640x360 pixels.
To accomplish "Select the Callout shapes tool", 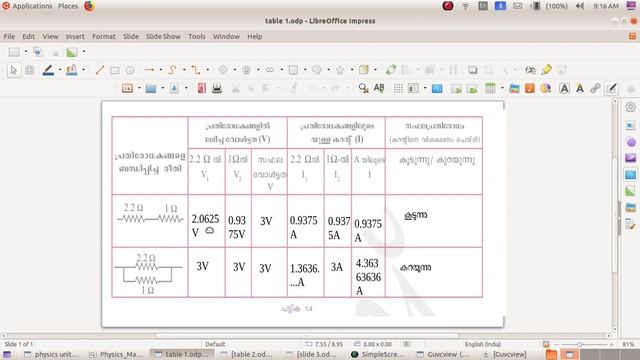I will (317, 70).
